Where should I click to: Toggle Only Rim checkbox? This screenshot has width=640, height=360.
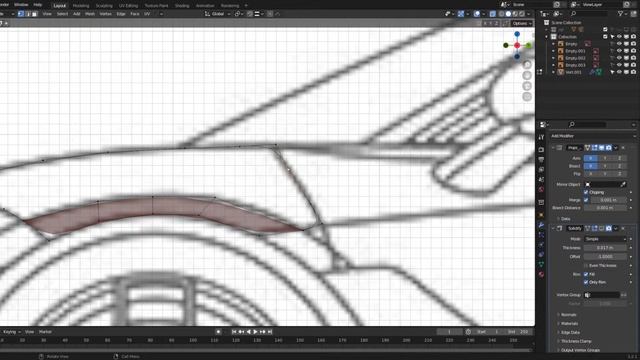point(586,282)
